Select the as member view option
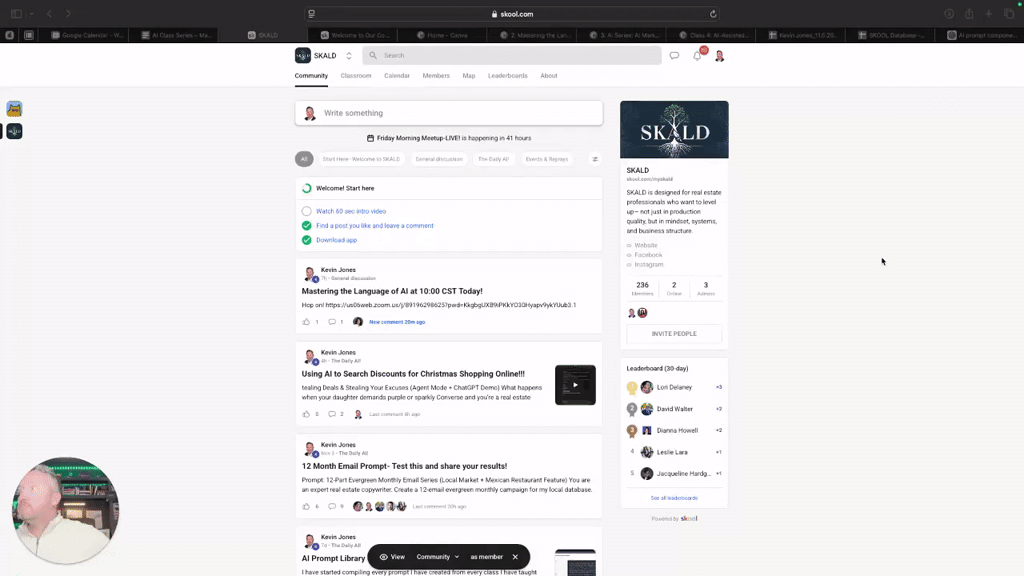Image resolution: width=1024 pixels, height=576 pixels. [487, 557]
